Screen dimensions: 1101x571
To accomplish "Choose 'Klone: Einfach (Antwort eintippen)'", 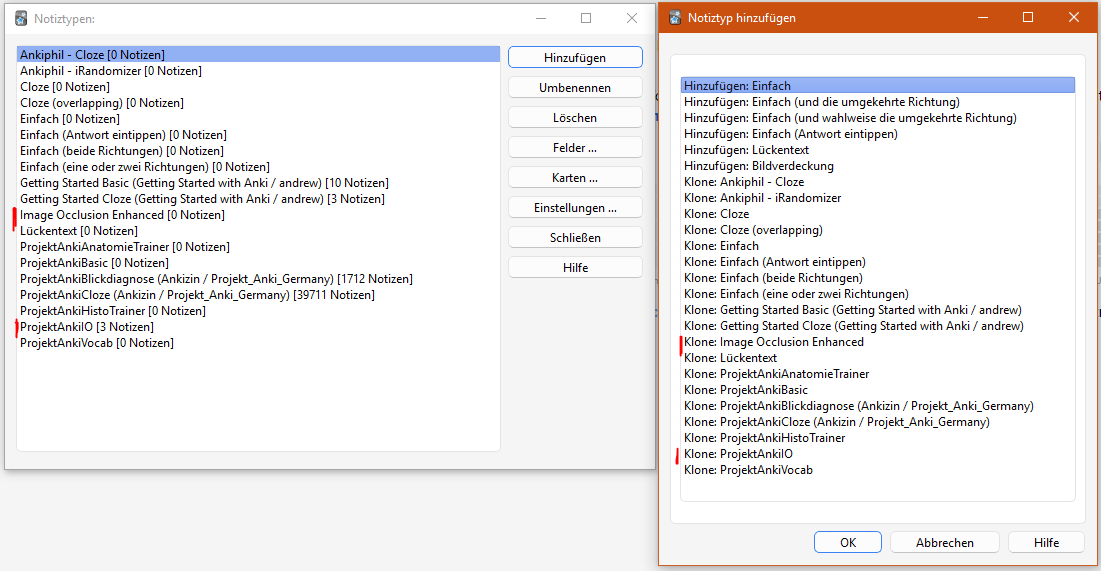I will (878, 262).
